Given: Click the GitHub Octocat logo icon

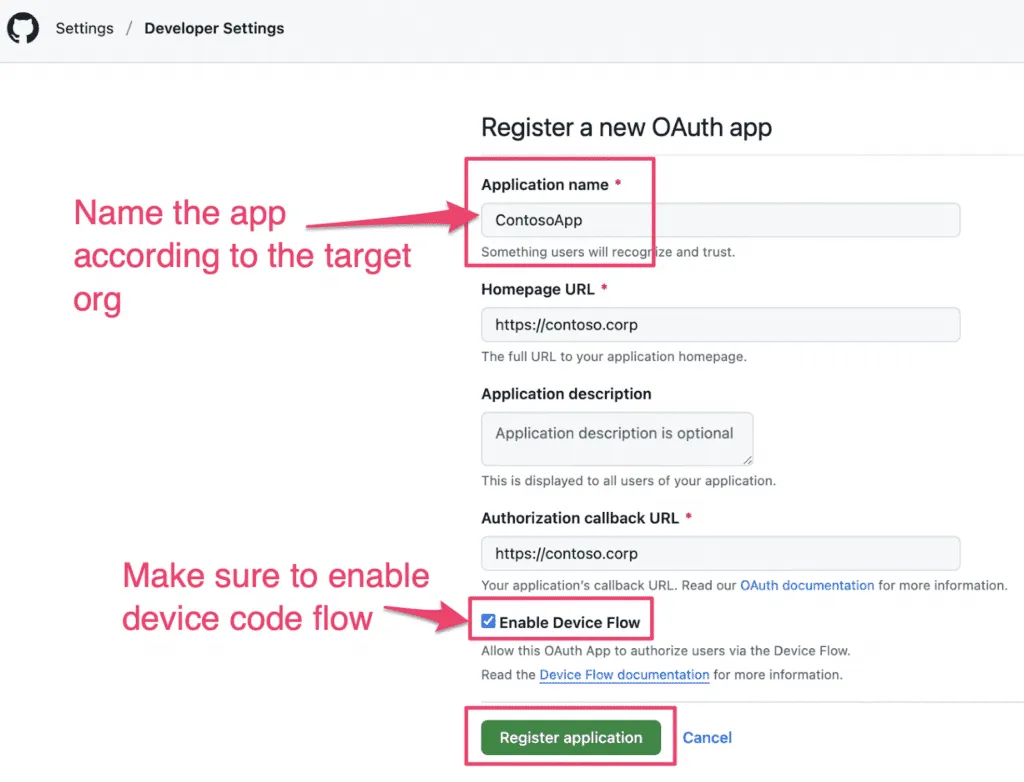Looking at the screenshot, I should coord(22,28).
